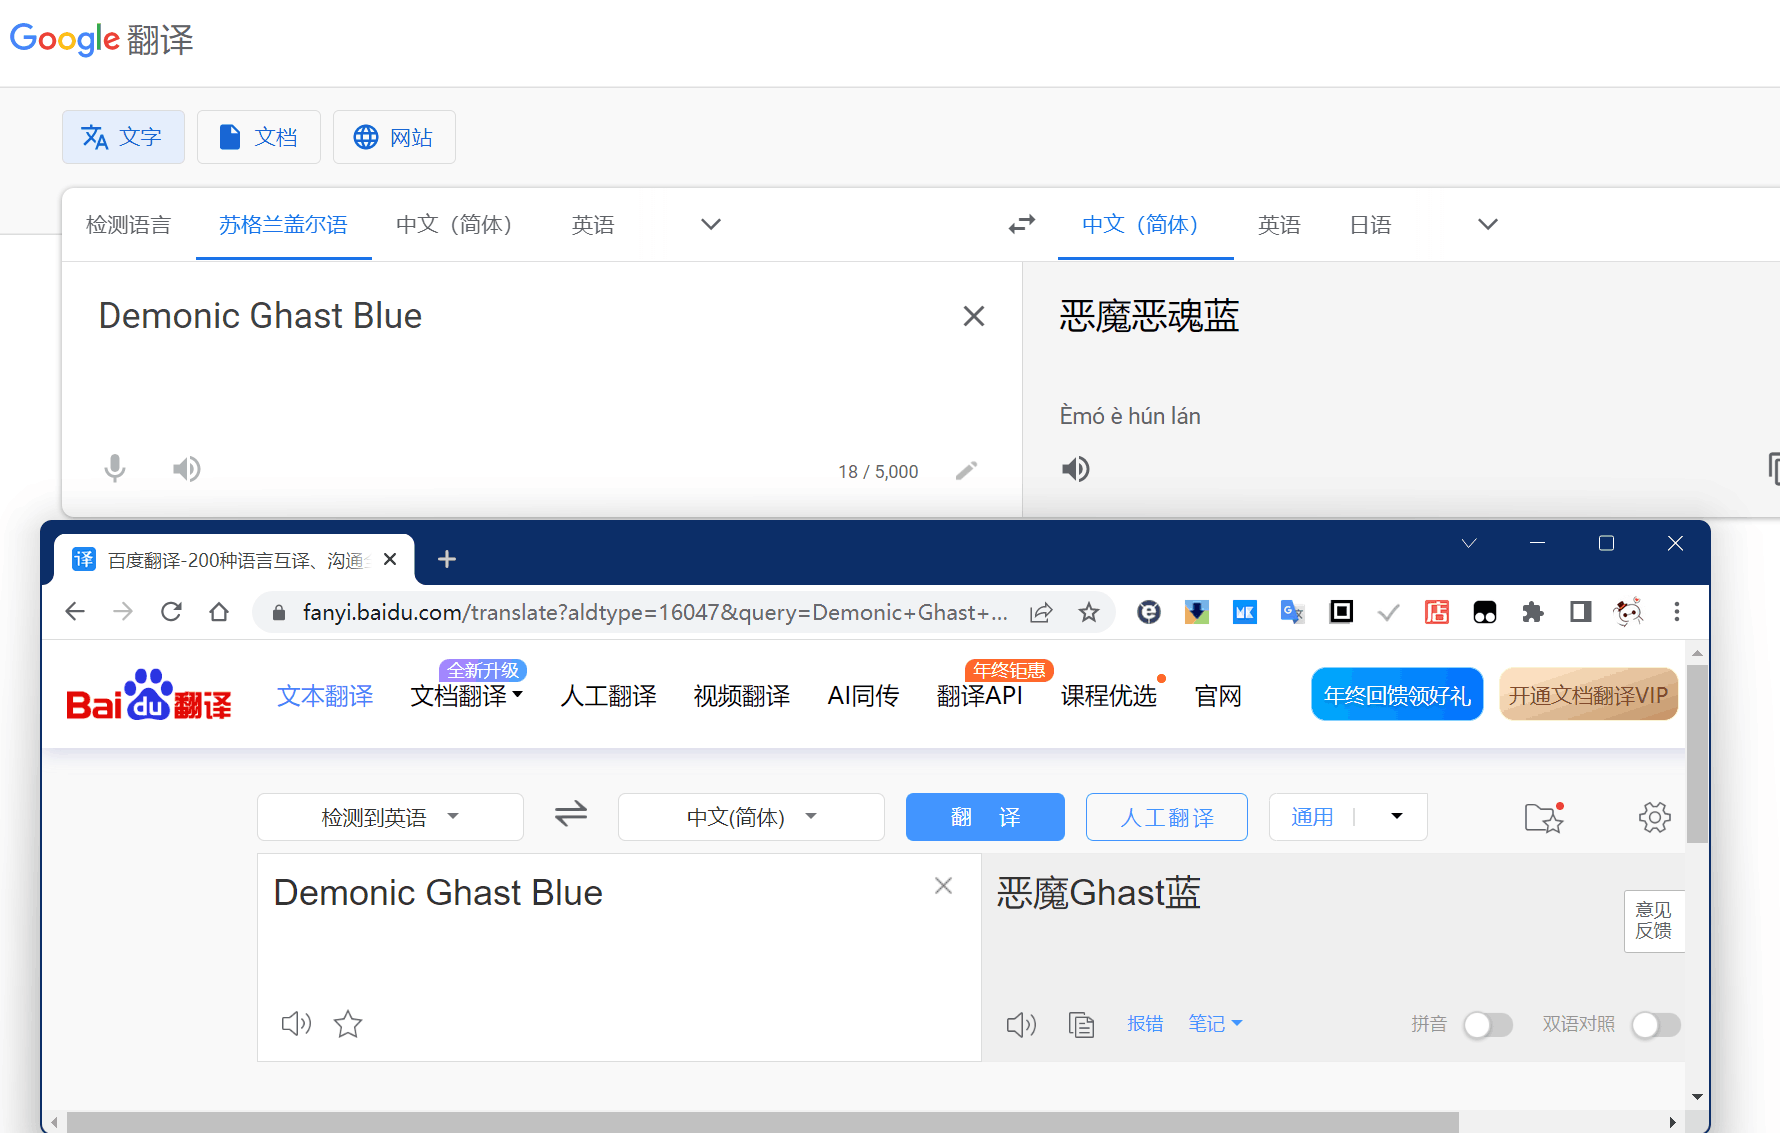
Task: Select the 文字 text mode tab
Action: 123,137
